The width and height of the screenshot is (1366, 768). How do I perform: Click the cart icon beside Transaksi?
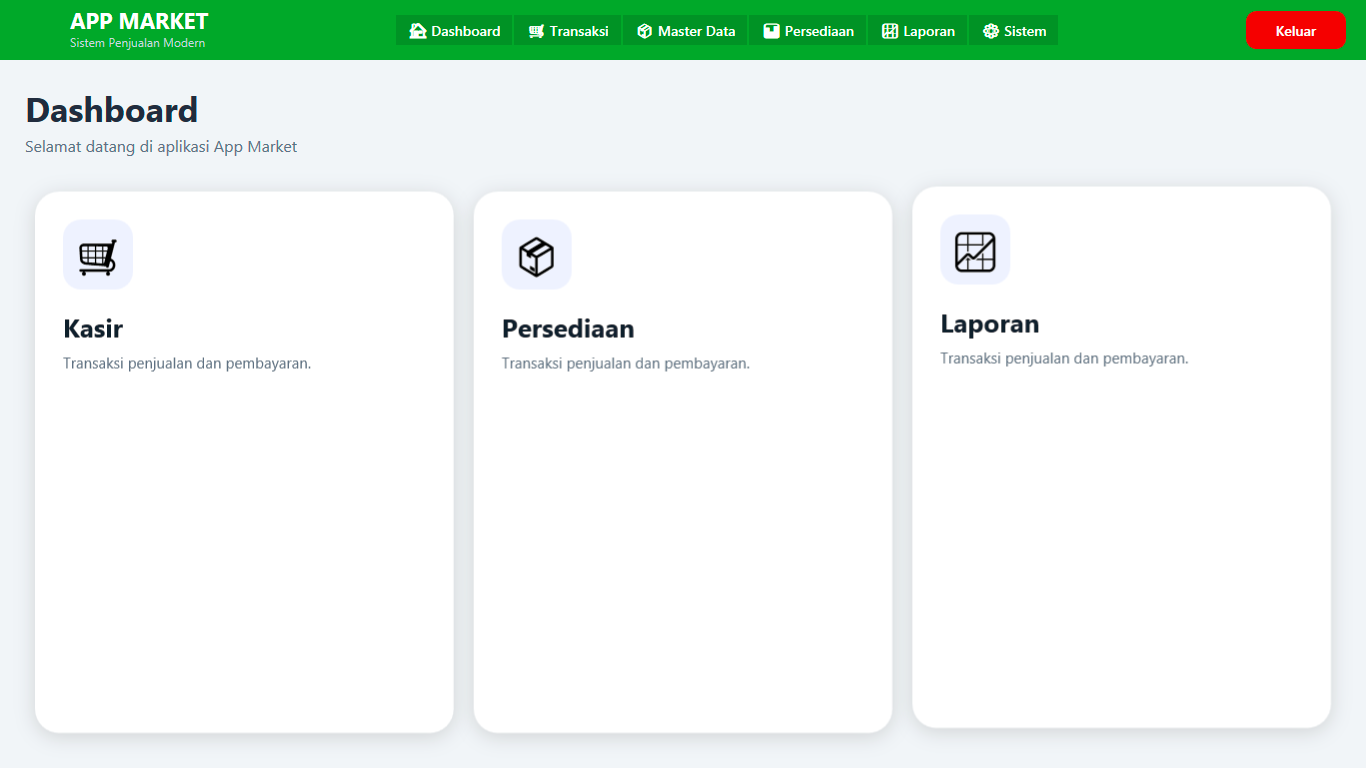pos(536,31)
